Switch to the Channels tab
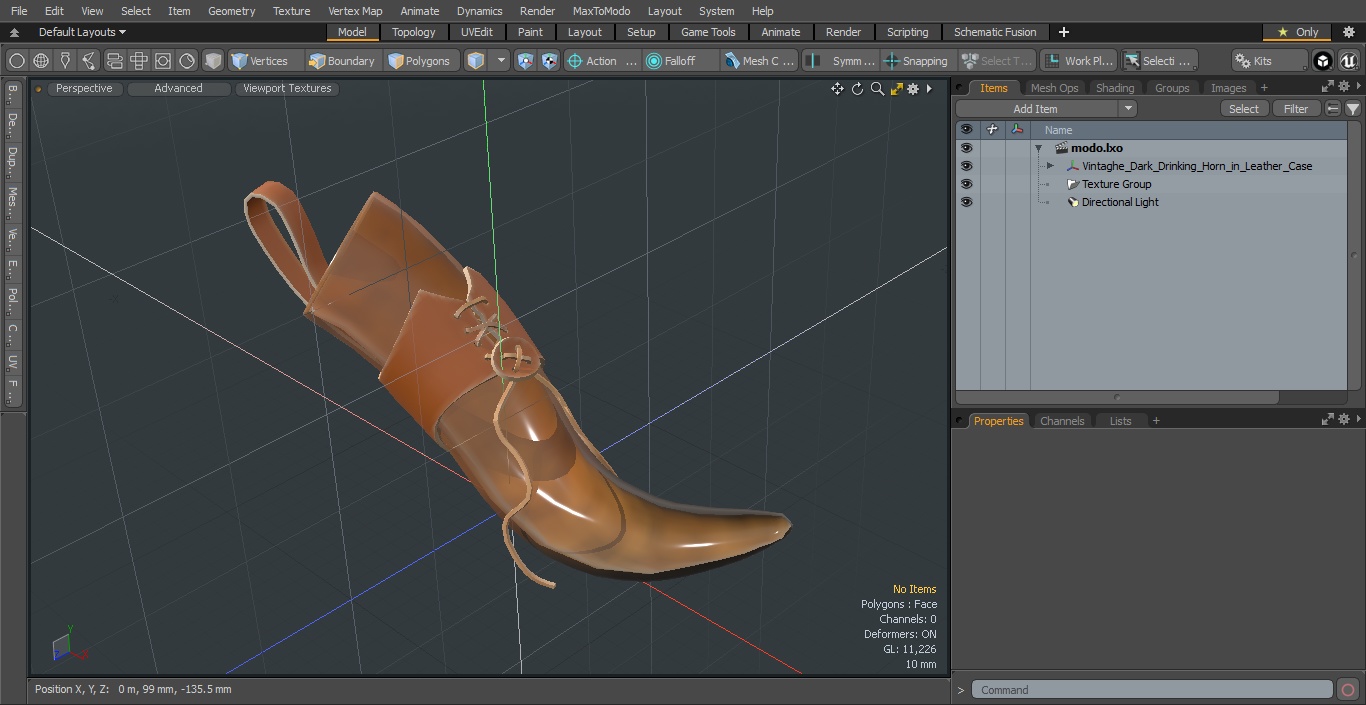This screenshot has width=1366, height=705. click(1062, 421)
